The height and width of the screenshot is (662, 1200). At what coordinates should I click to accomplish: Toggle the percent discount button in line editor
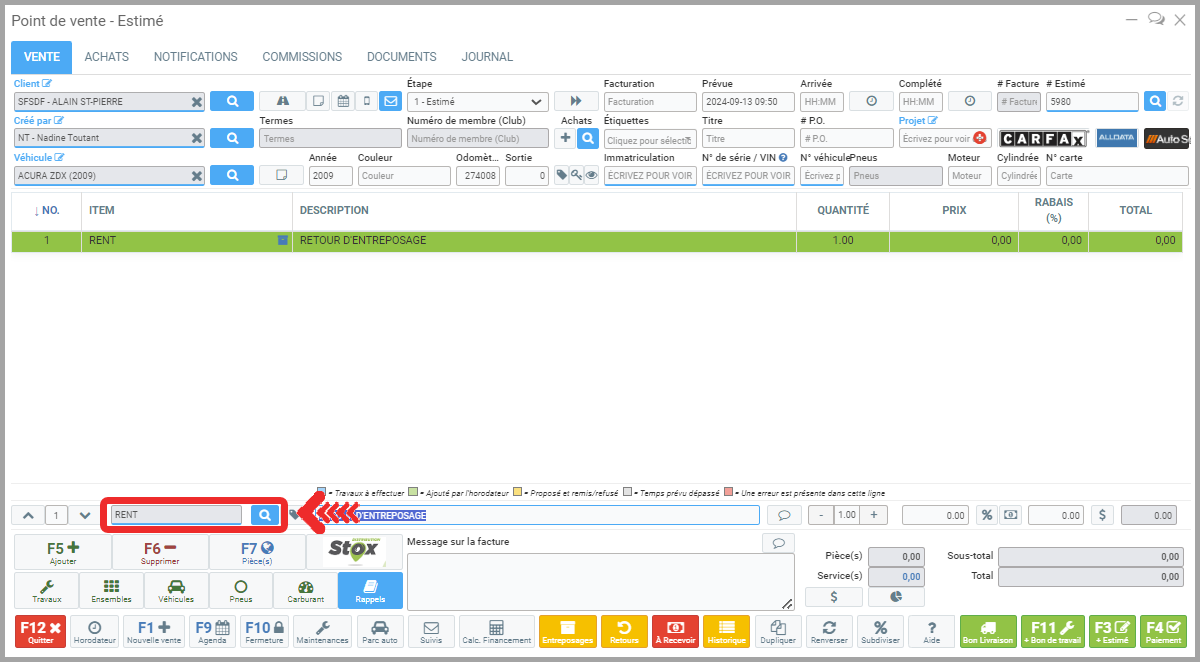(x=985, y=515)
